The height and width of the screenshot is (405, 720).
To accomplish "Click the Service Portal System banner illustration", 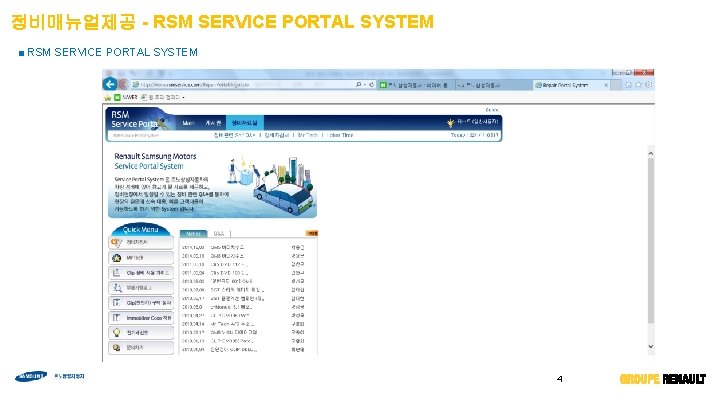I will click(271, 186).
